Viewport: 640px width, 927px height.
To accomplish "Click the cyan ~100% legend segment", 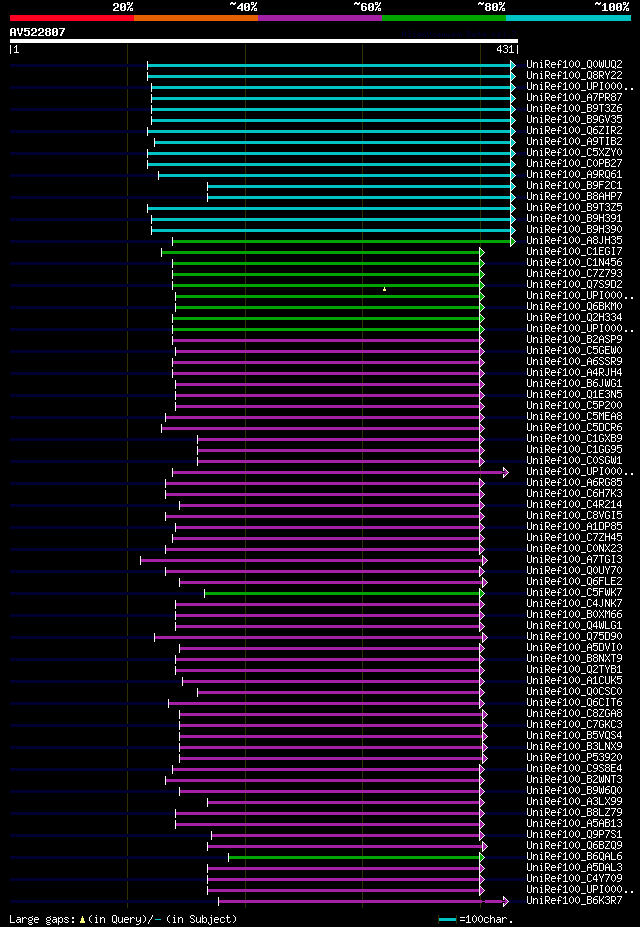I will click(568, 18).
